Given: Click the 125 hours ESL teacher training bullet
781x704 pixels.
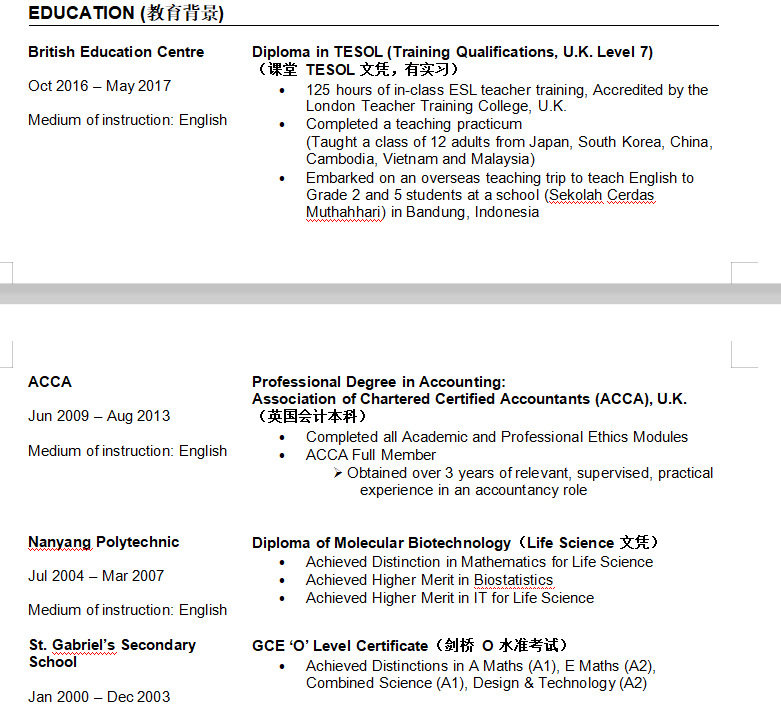Looking at the screenshot, I should tap(506, 90).
